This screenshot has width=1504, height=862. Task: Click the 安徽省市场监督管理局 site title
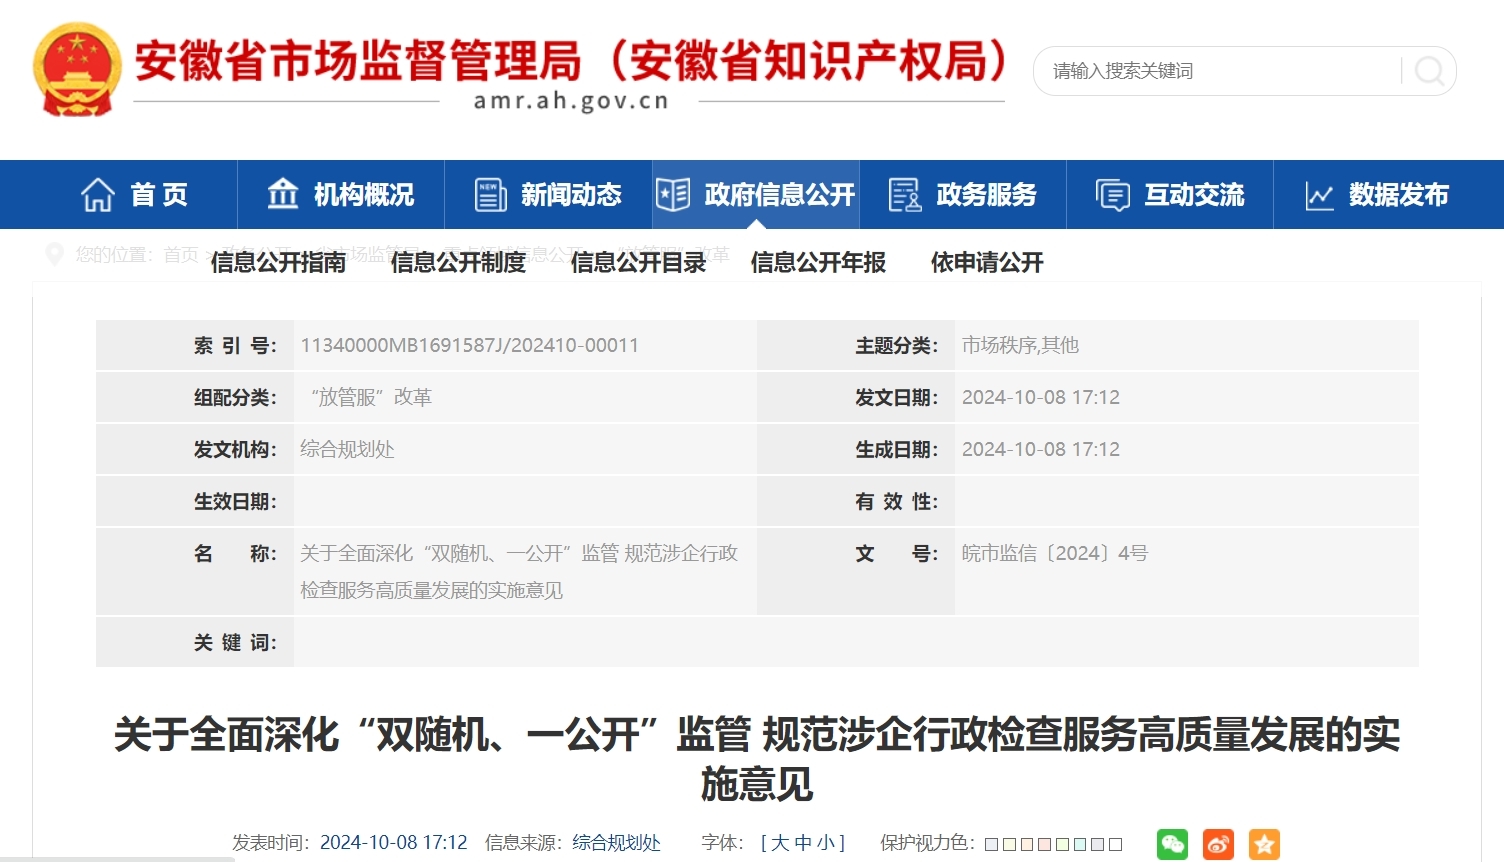click(x=571, y=60)
